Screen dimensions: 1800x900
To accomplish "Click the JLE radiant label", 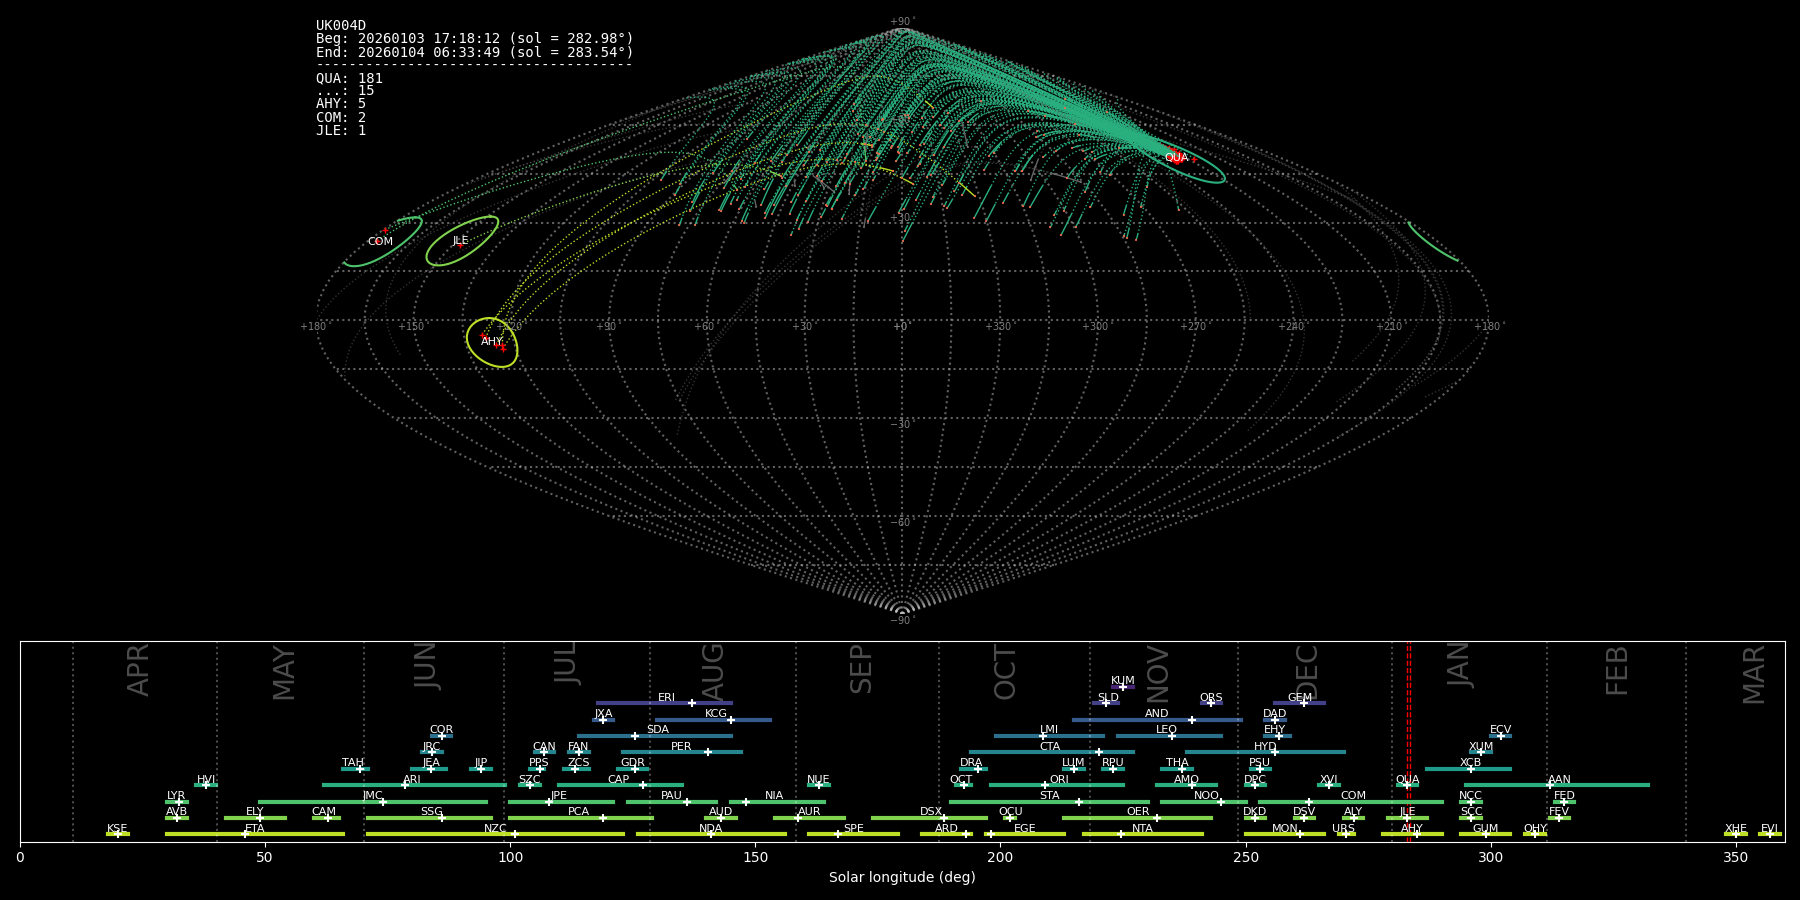I will click(460, 241).
